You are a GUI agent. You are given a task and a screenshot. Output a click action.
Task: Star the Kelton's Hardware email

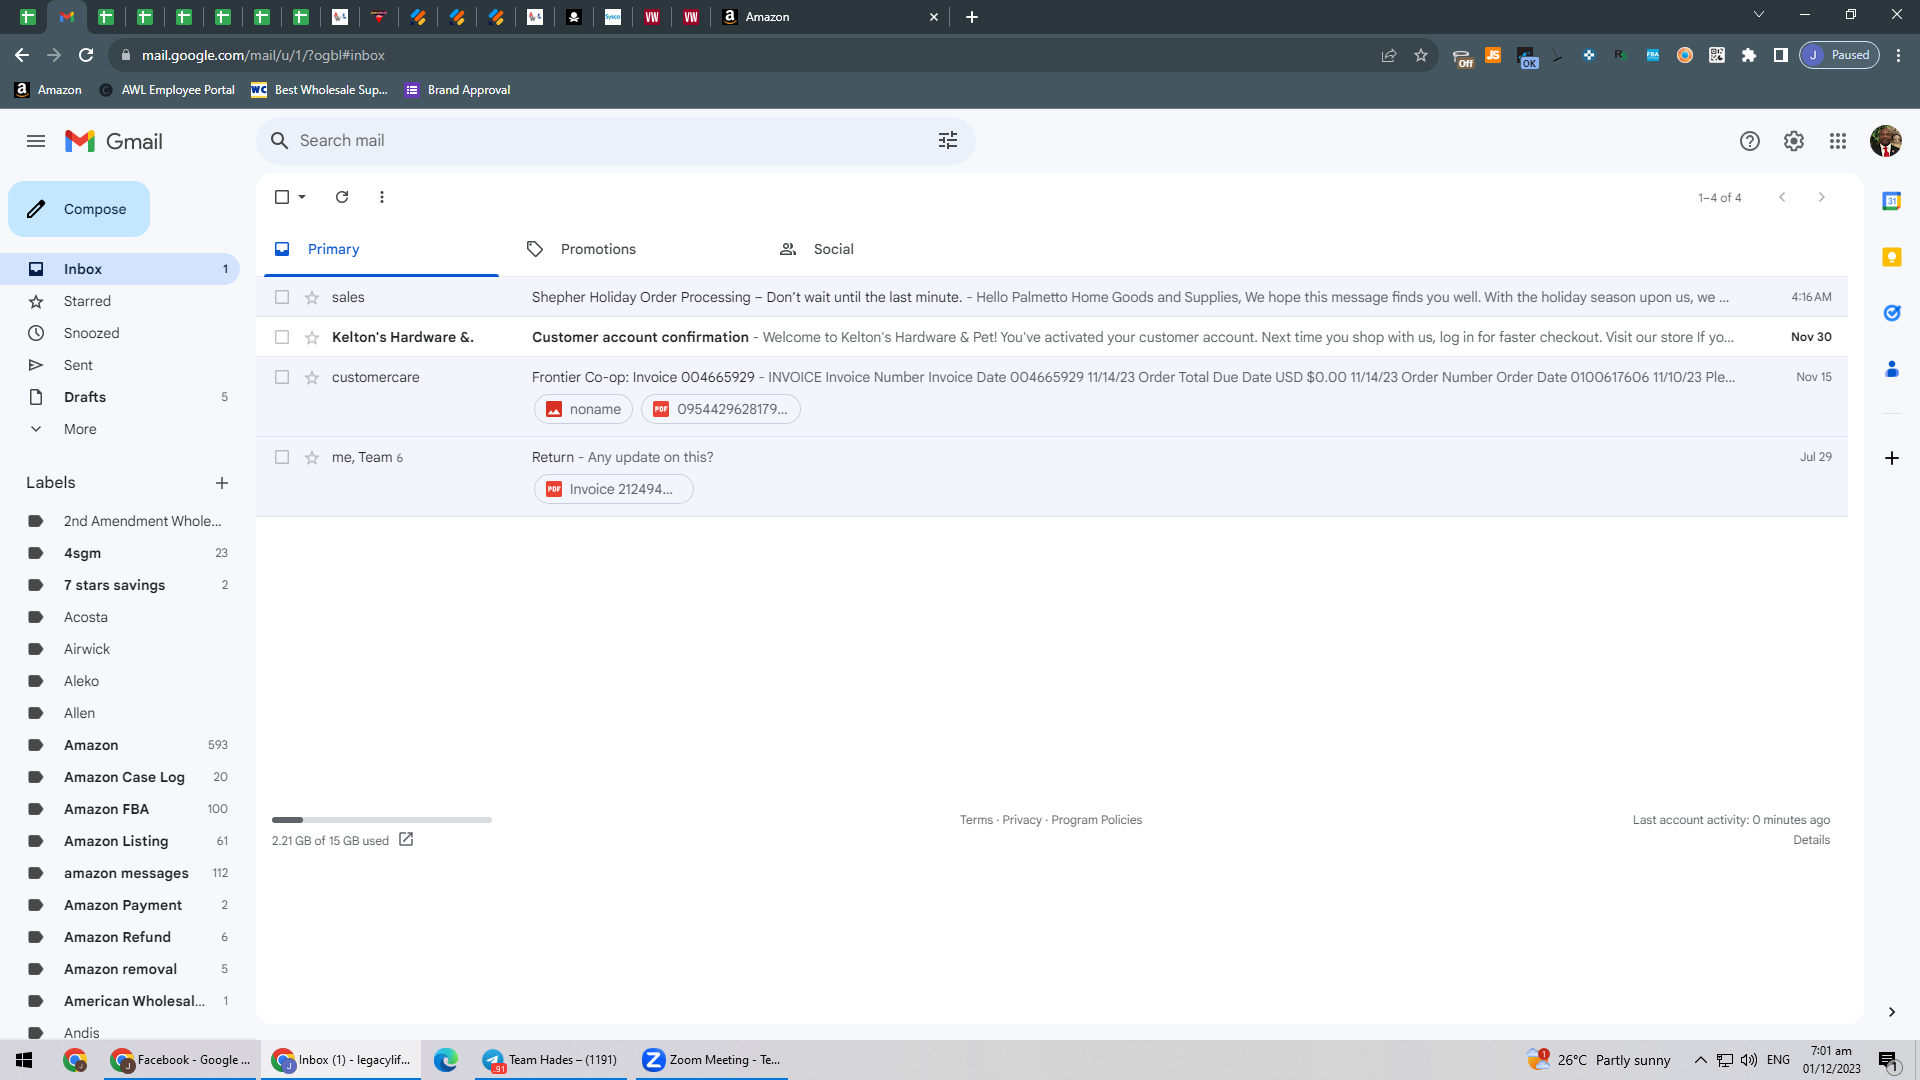[x=312, y=337]
